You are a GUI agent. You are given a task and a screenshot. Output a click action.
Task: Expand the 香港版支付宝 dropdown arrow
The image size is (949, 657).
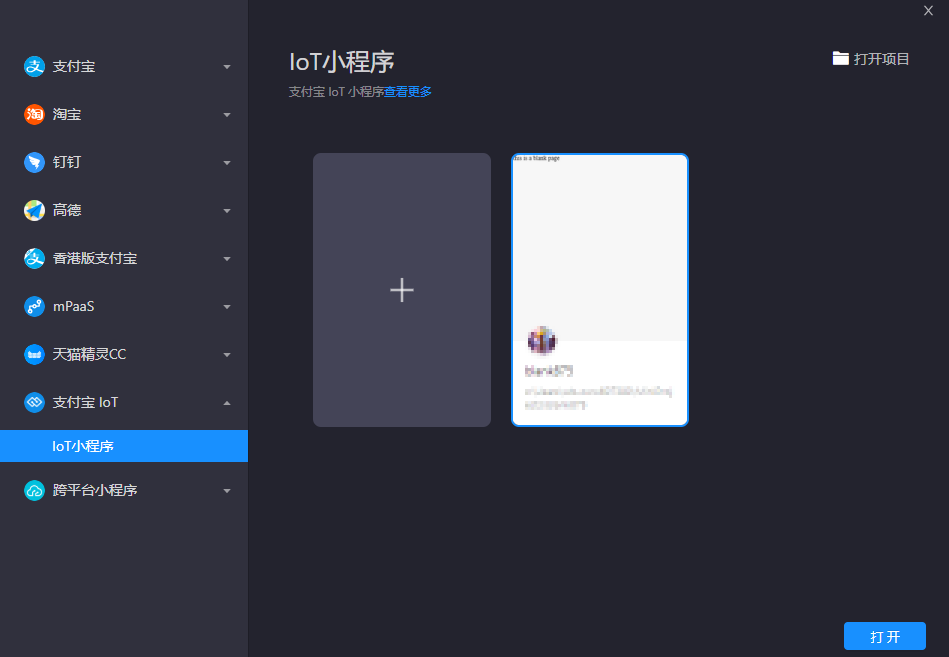click(x=227, y=259)
